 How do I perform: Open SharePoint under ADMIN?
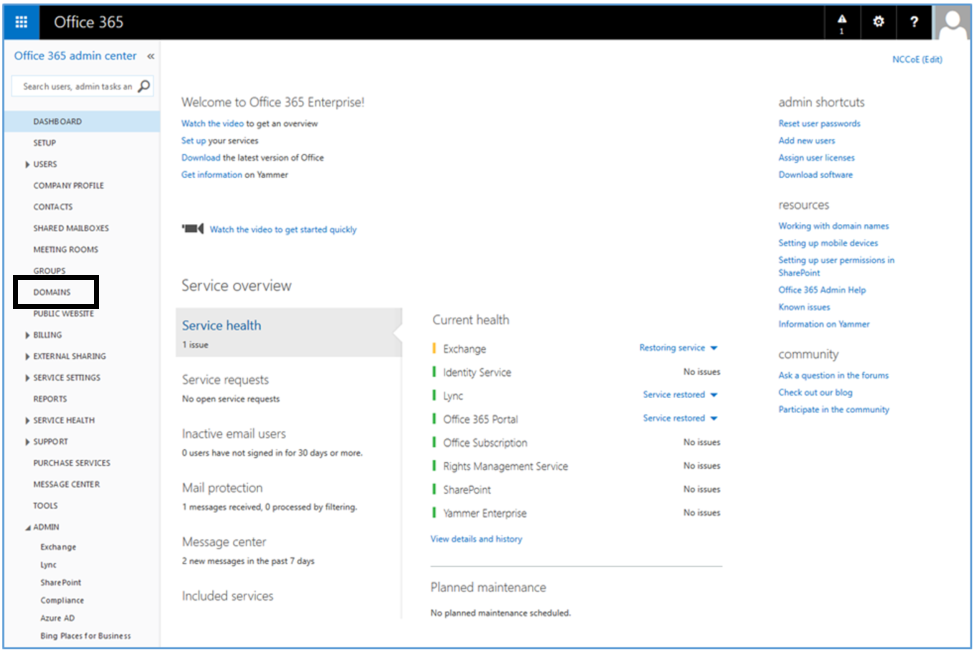[x=61, y=583]
